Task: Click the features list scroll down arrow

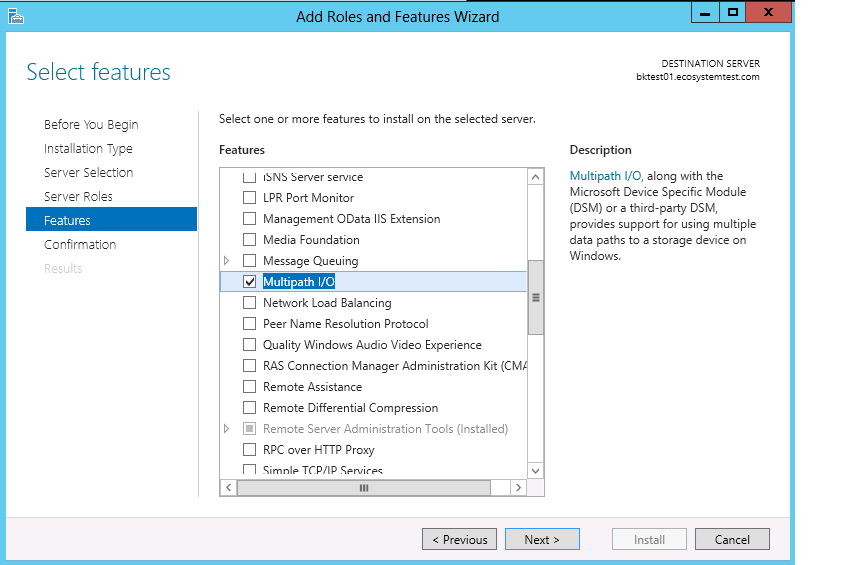Action: tap(536, 470)
